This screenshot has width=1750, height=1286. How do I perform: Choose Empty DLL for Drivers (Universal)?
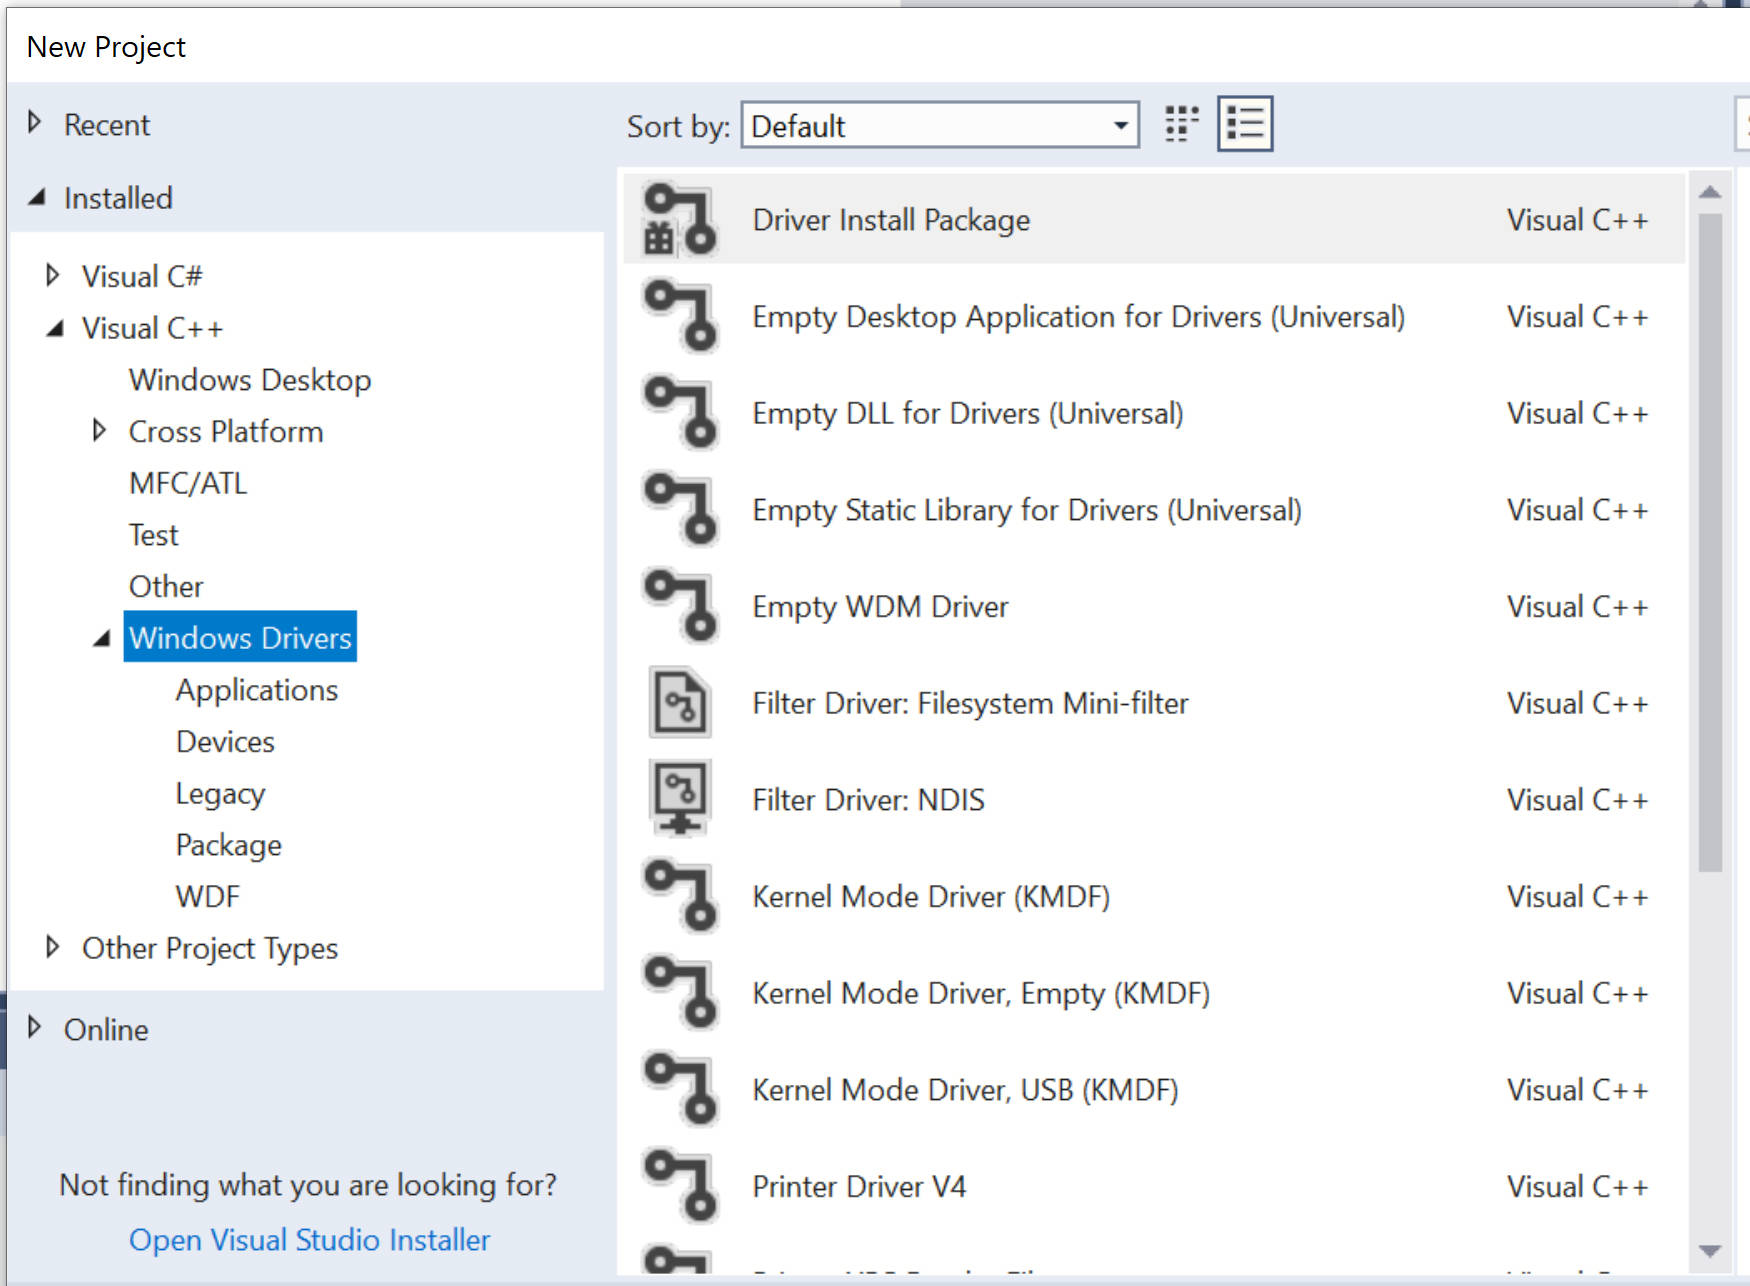click(x=967, y=413)
